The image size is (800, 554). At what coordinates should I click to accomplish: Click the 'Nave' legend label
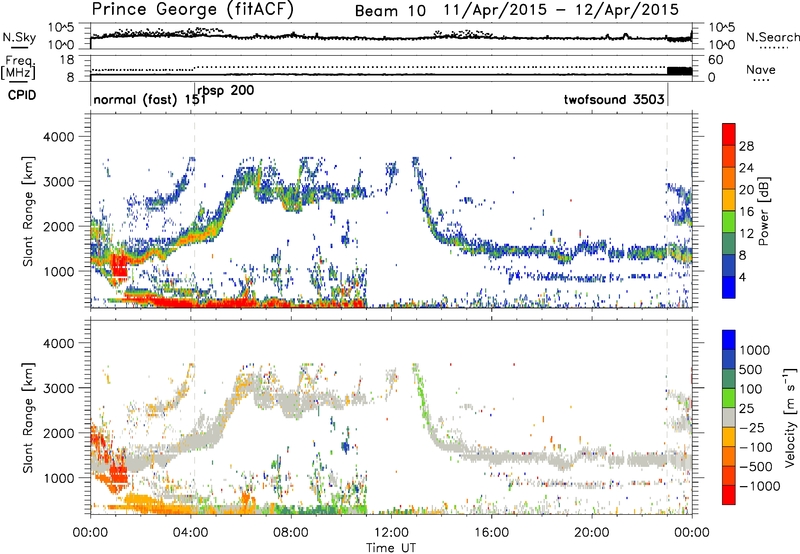(761, 70)
